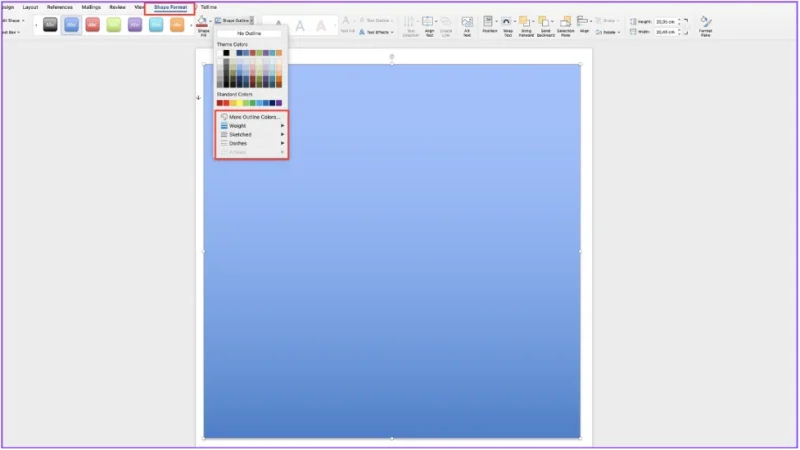Choose No Outline option
Screen dimensions: 800x450
[249, 33]
